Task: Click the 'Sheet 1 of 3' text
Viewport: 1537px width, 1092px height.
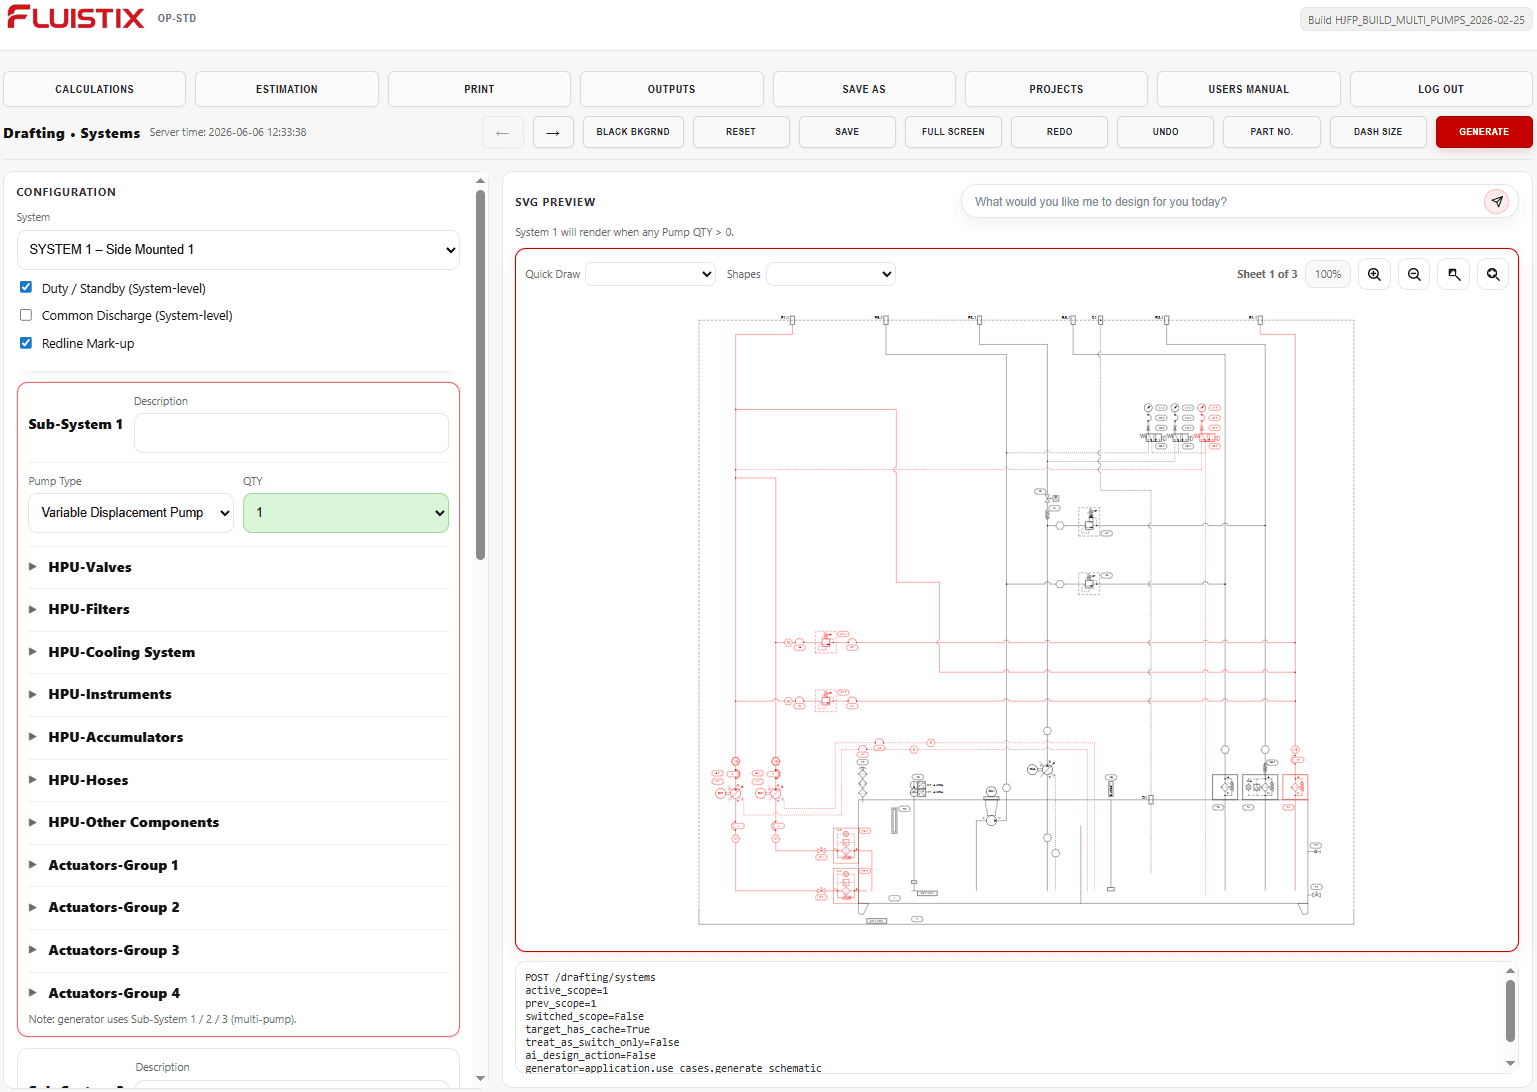Action: (x=1267, y=274)
